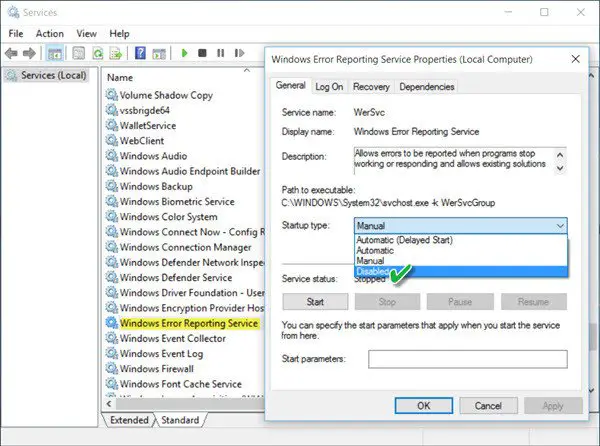Choose Automatic startup option
600x446 pixels.
tap(461, 251)
